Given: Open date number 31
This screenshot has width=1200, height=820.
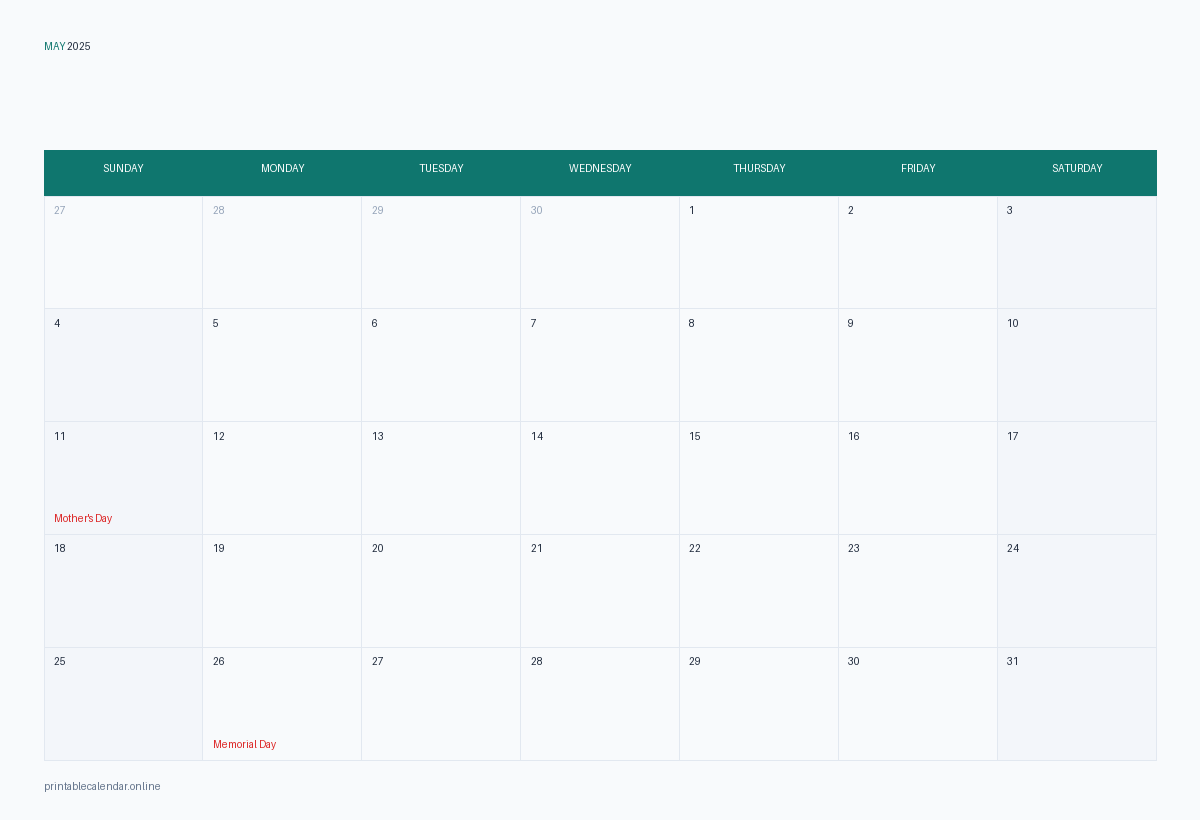Looking at the screenshot, I should point(1013,662).
